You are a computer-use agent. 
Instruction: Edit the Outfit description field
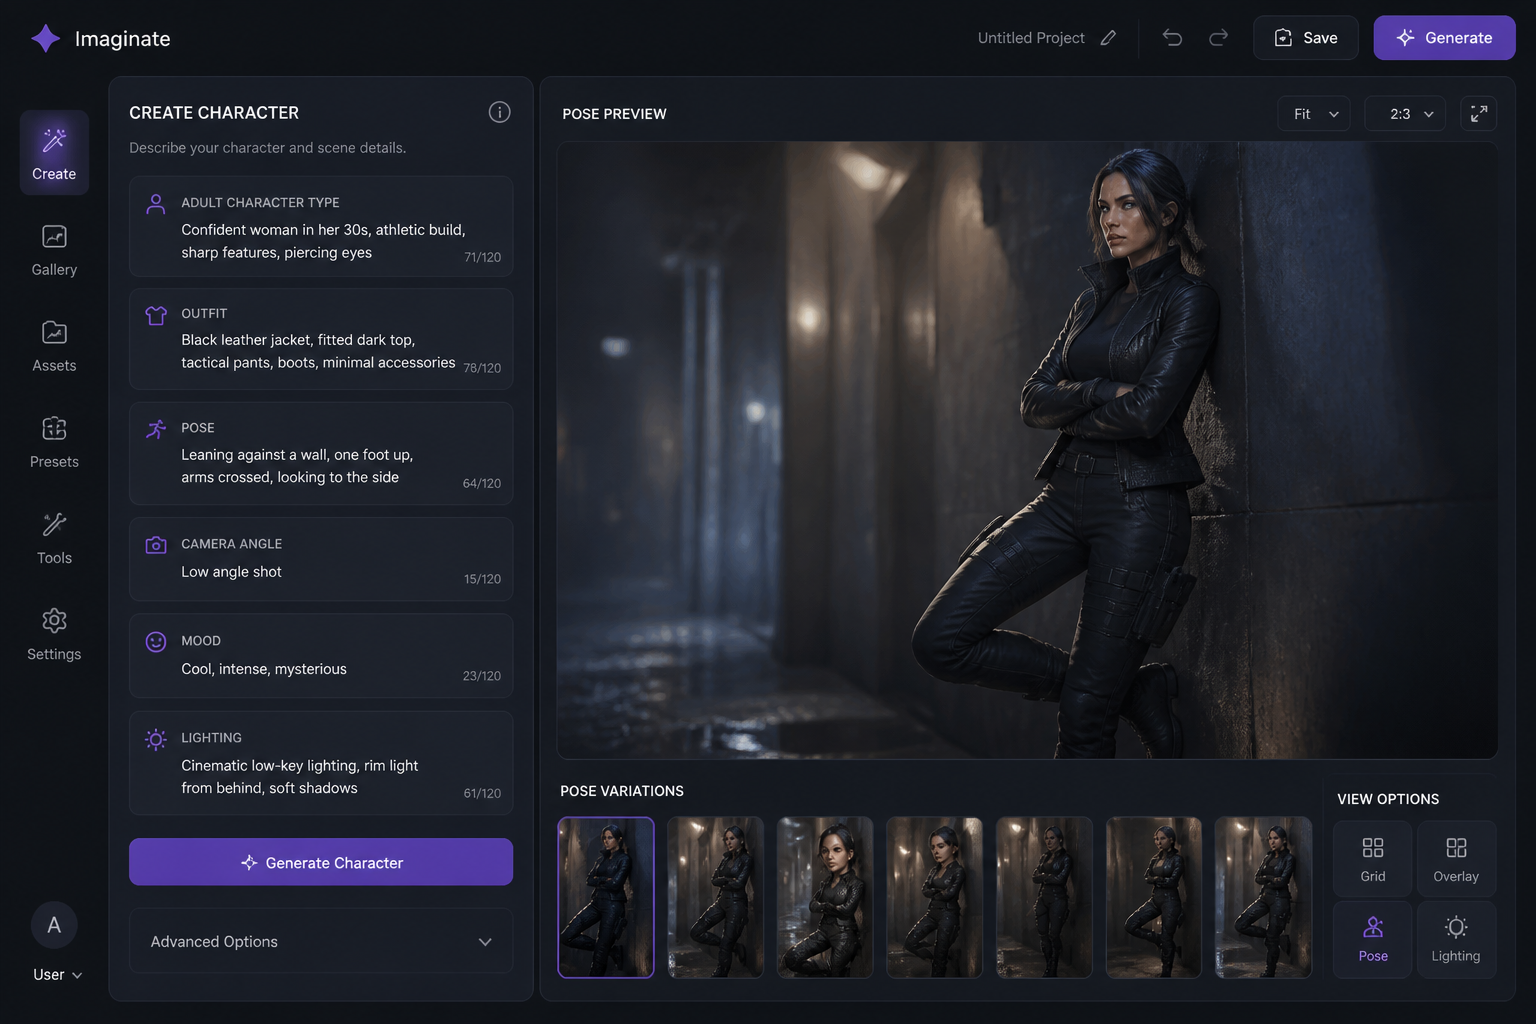(321, 339)
